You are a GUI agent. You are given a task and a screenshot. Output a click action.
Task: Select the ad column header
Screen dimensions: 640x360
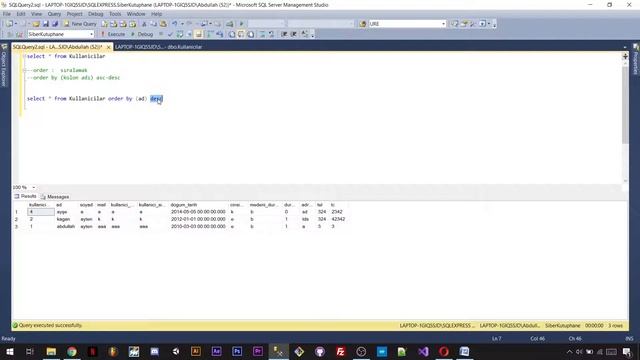(60, 205)
